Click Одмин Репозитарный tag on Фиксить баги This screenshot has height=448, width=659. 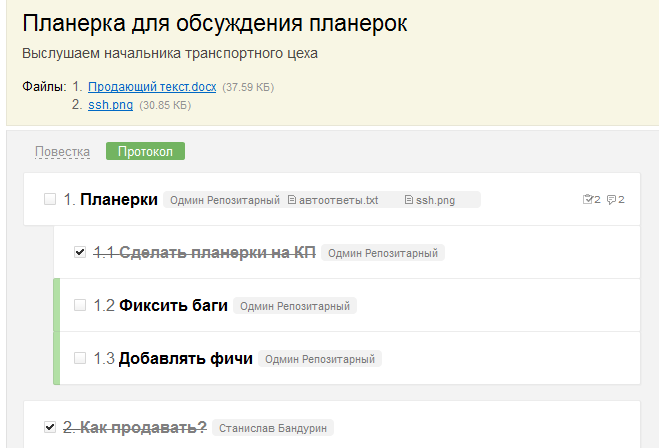(295, 306)
